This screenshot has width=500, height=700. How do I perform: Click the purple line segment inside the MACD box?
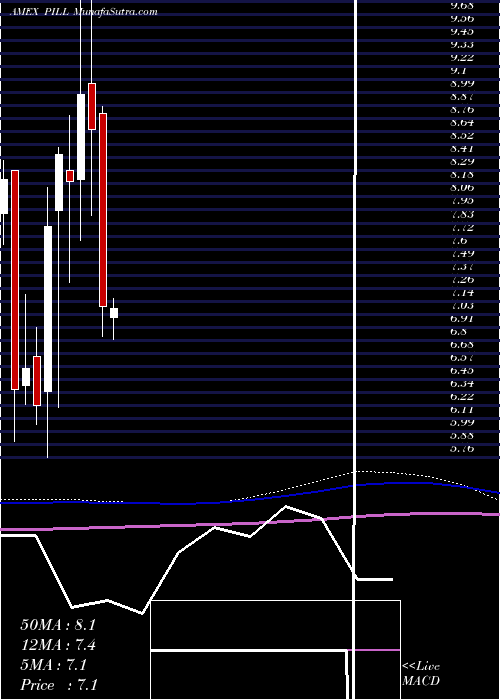(374, 650)
